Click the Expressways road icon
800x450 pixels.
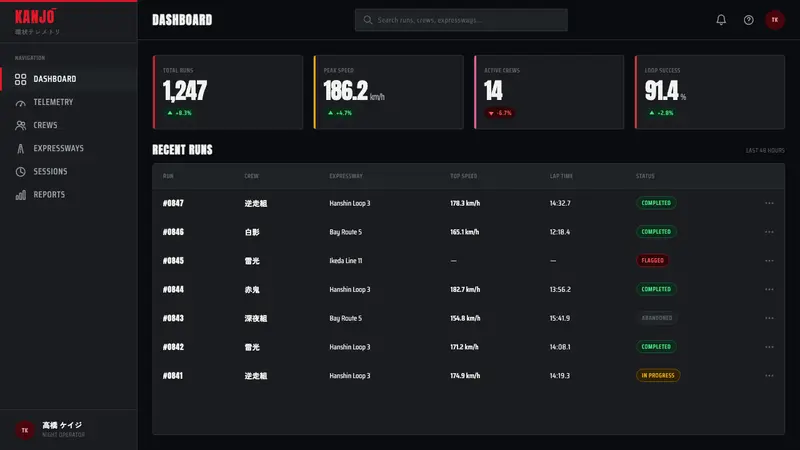(x=20, y=148)
